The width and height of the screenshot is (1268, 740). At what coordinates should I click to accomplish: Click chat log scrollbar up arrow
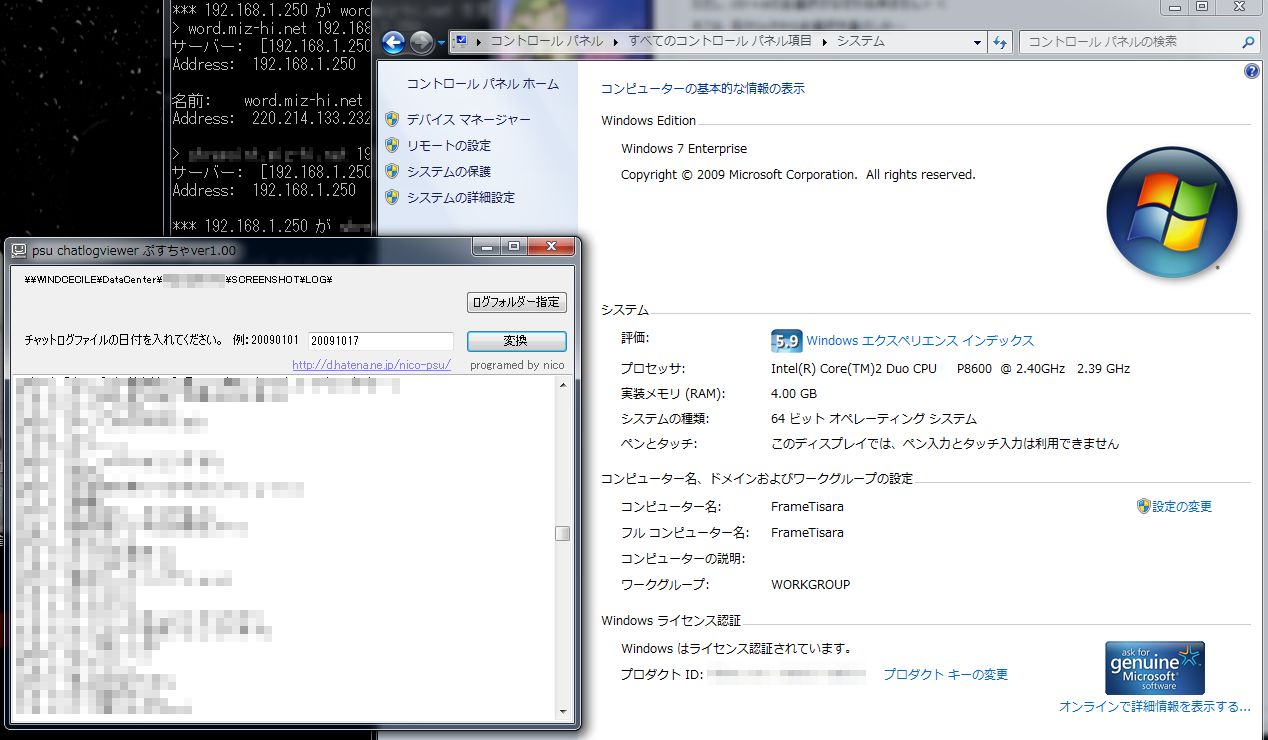[563, 386]
